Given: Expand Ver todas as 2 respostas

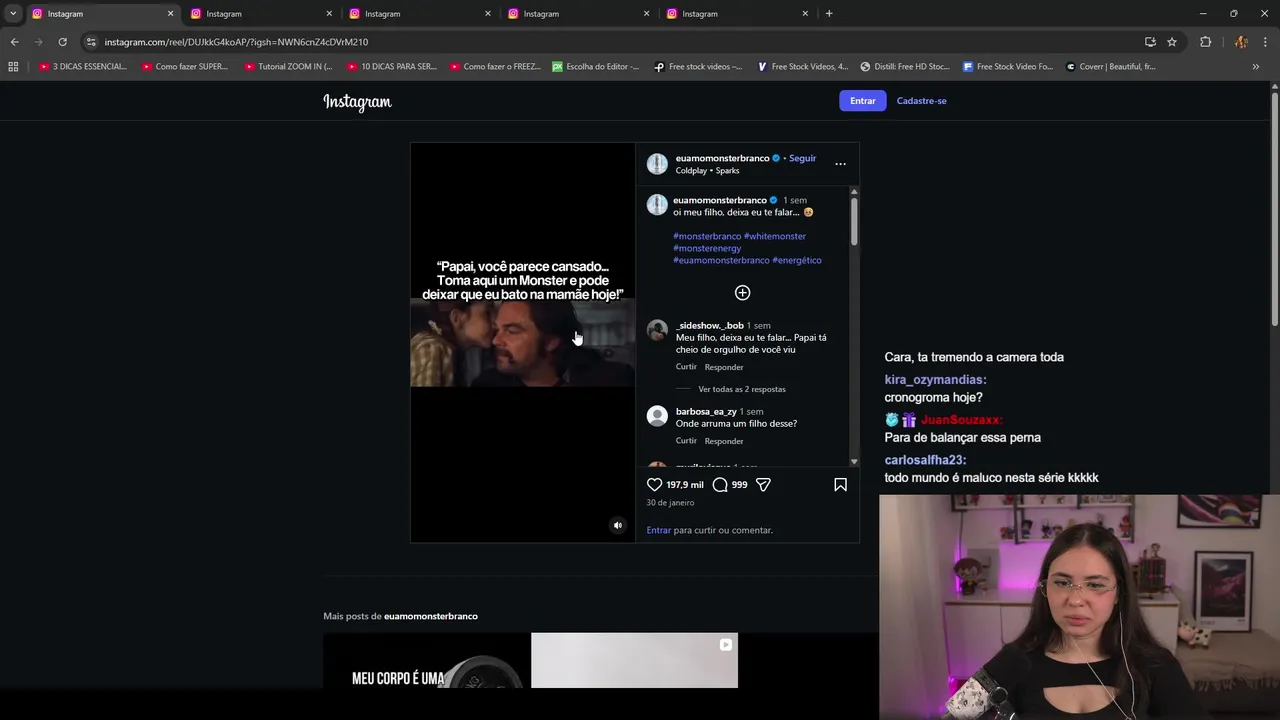Looking at the screenshot, I should (x=742, y=389).
